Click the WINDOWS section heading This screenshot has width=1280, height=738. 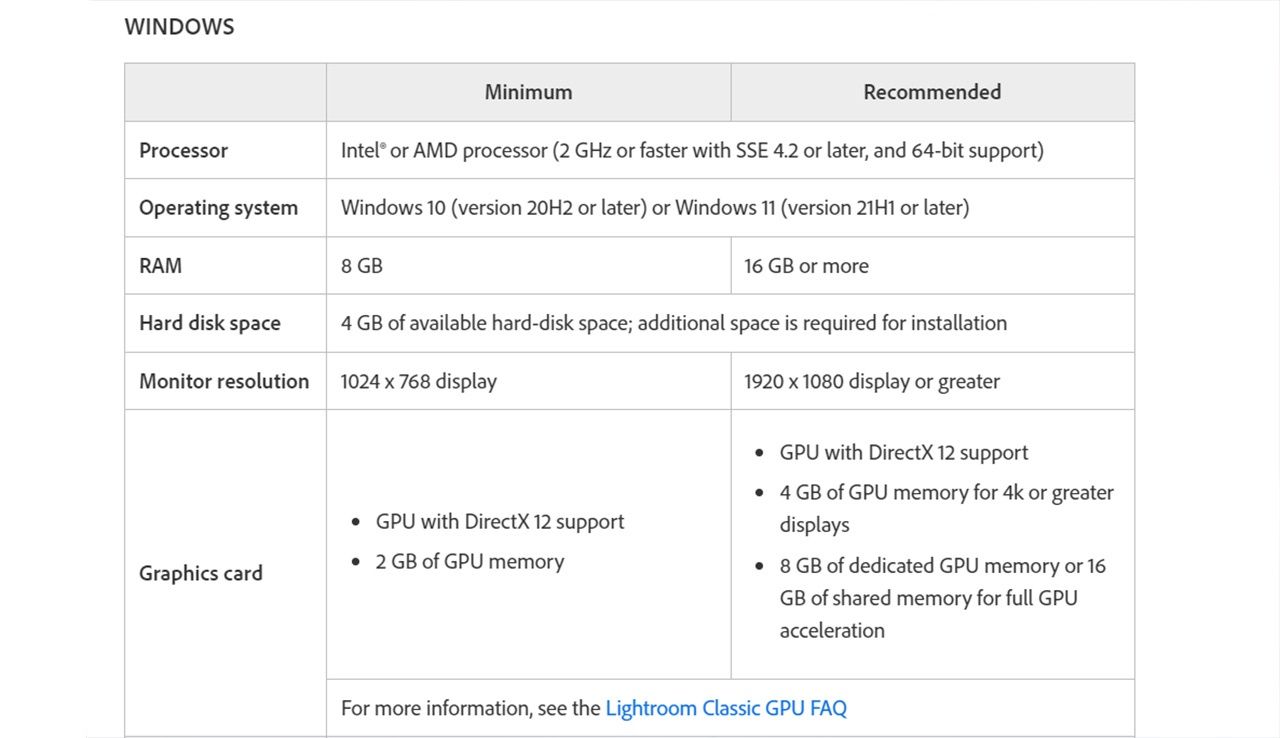(179, 27)
